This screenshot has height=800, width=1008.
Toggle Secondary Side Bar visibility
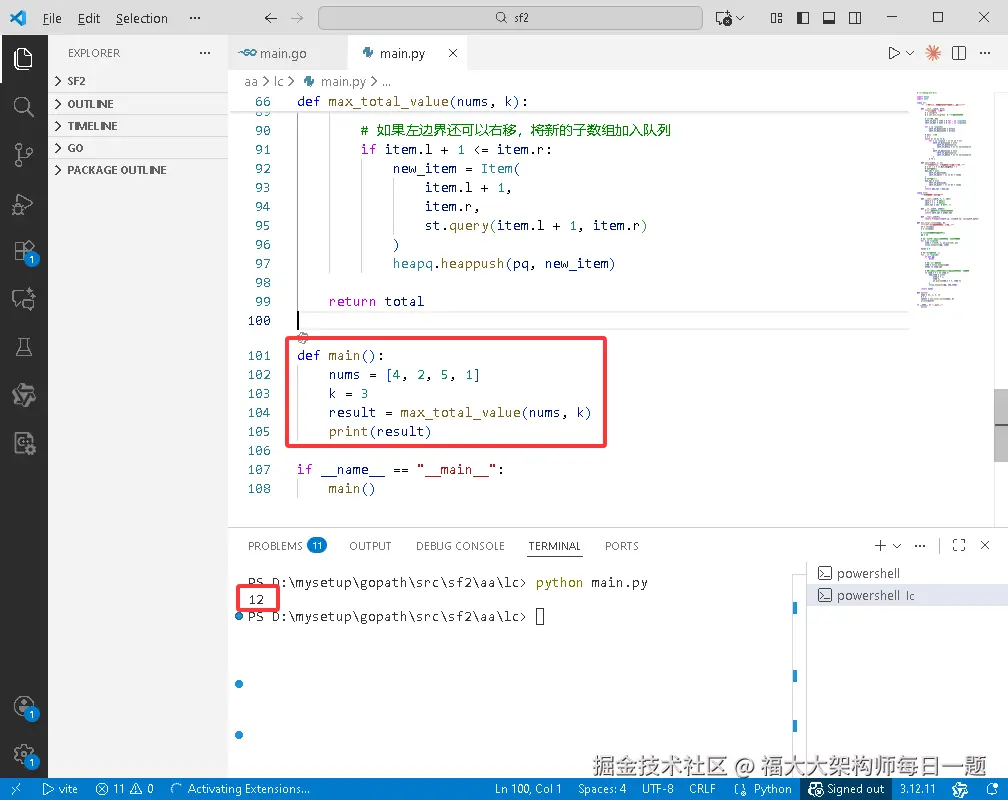pos(855,18)
